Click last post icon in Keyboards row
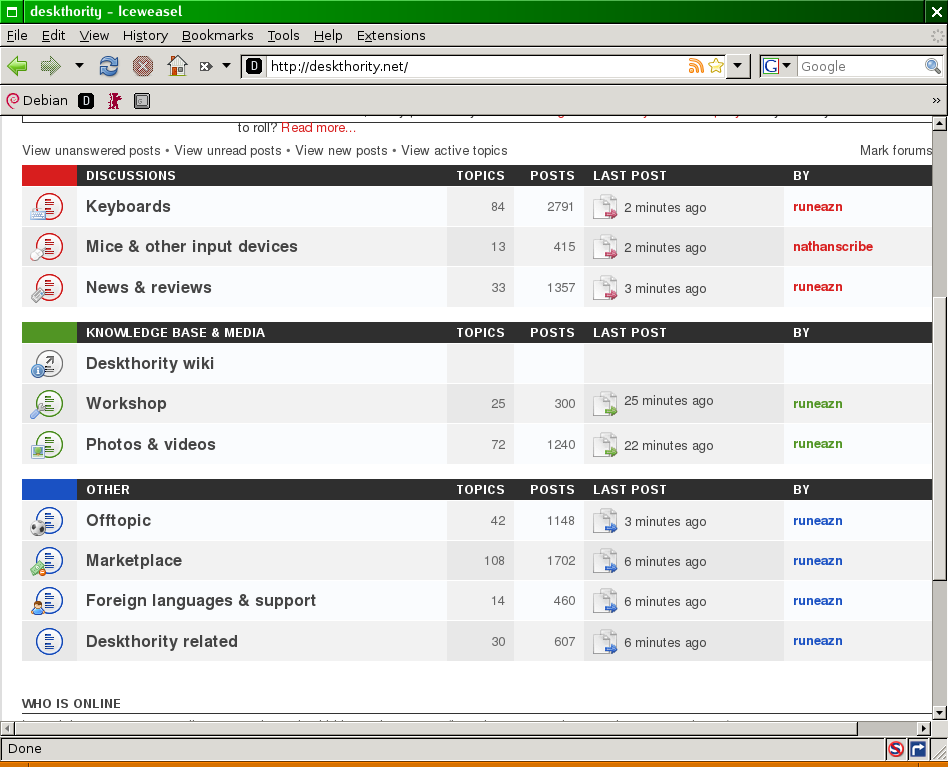The width and height of the screenshot is (948, 767). pos(604,207)
